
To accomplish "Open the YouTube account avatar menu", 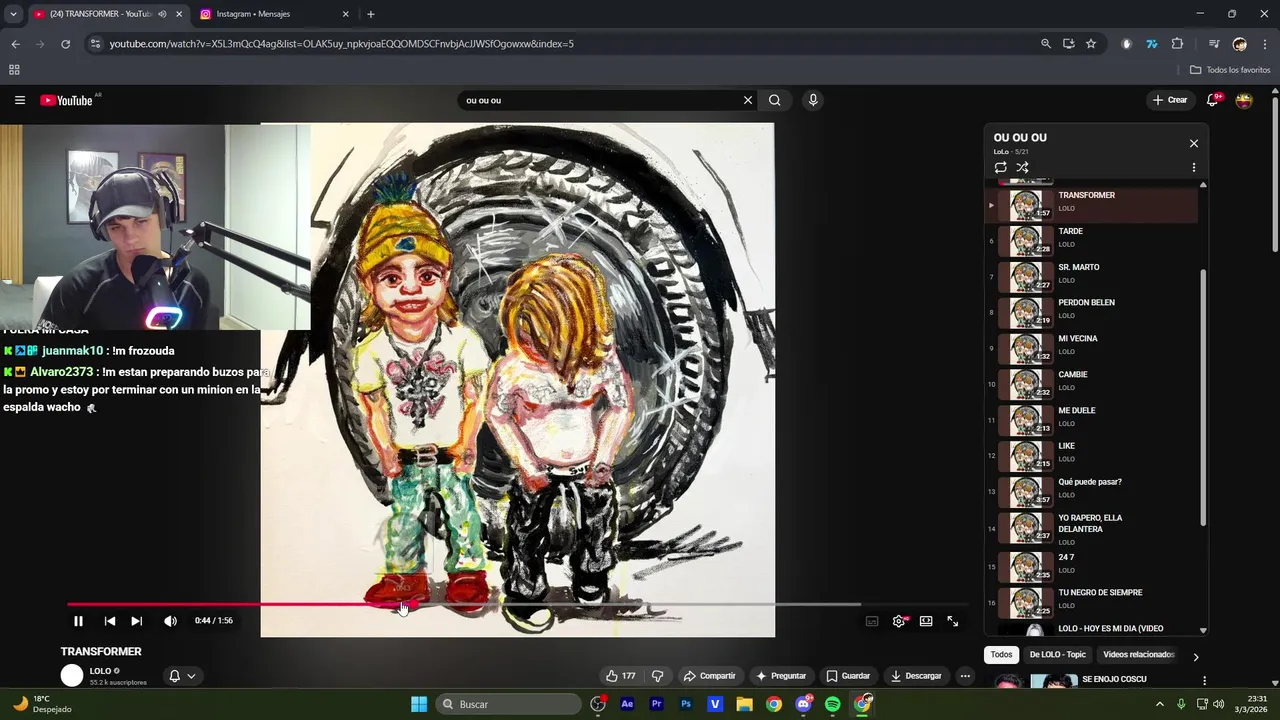I will point(1244,100).
